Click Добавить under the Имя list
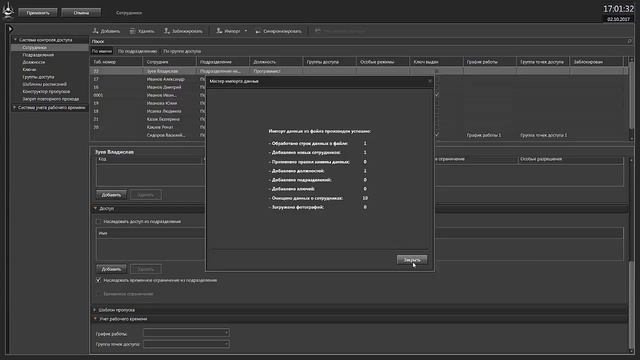 point(111,269)
